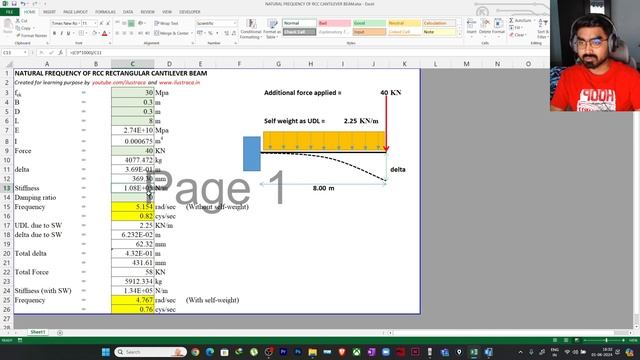Activate the Format Painter tool

click(31, 36)
